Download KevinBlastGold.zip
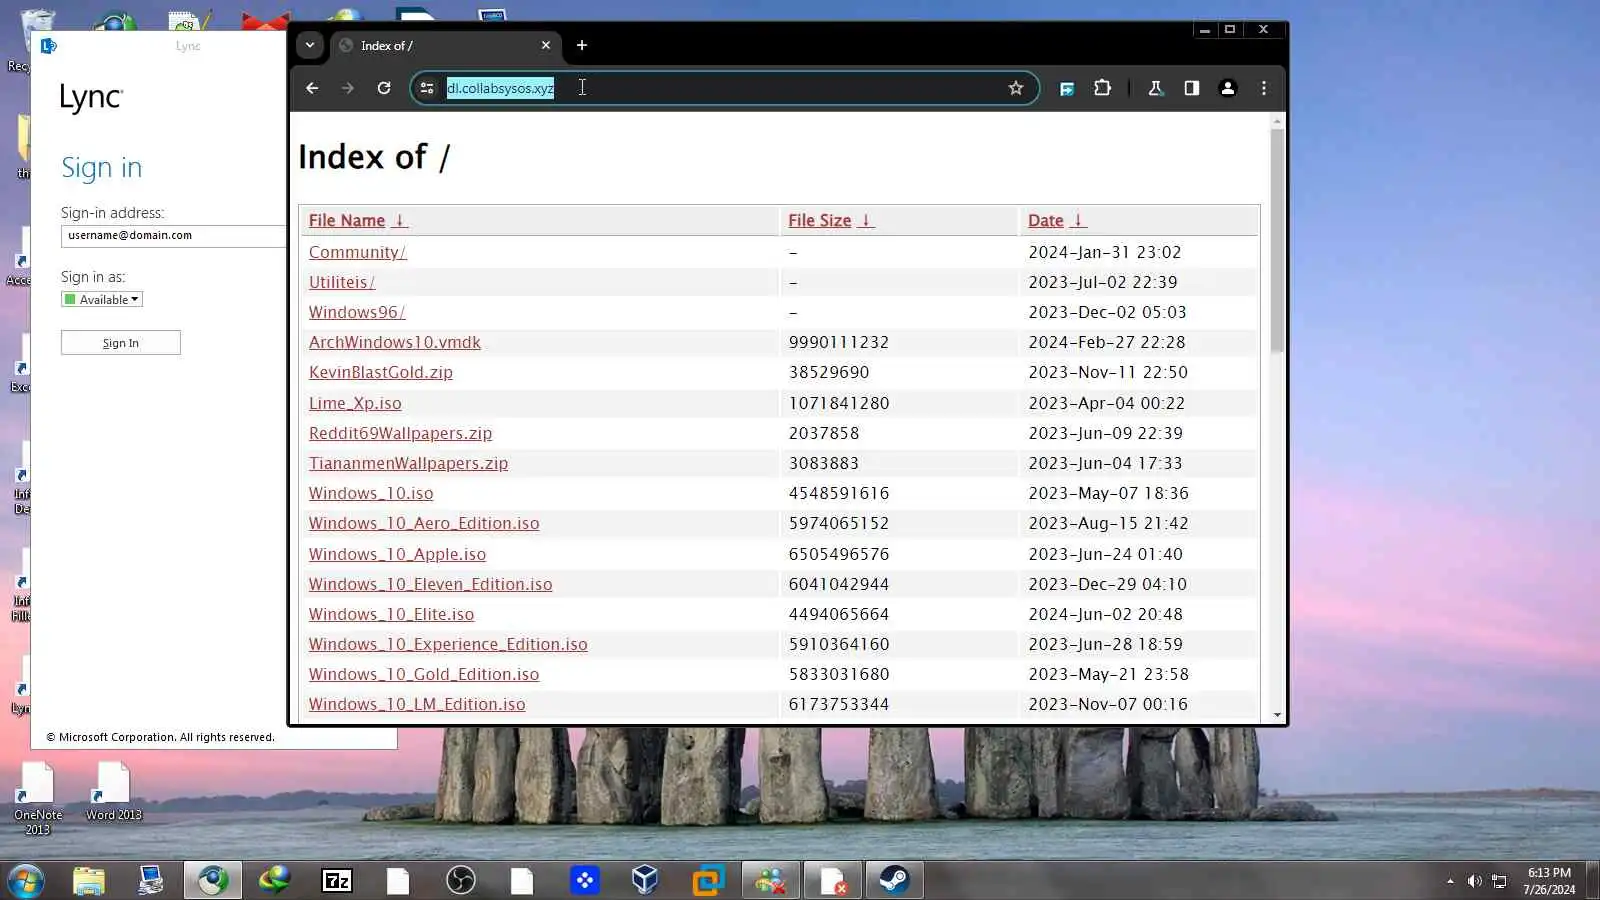 click(x=380, y=372)
